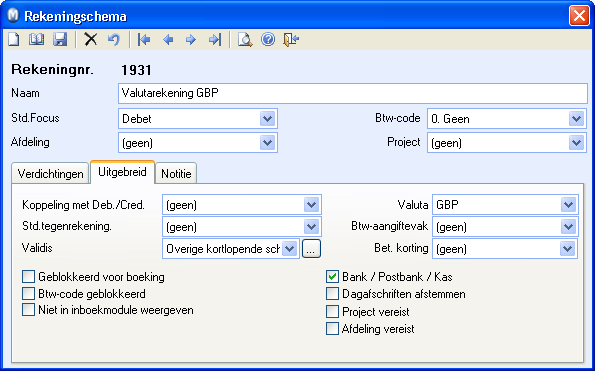The width and height of the screenshot is (595, 371).
Task: Switch to the Verdichtingen tab
Action: (x=50, y=173)
